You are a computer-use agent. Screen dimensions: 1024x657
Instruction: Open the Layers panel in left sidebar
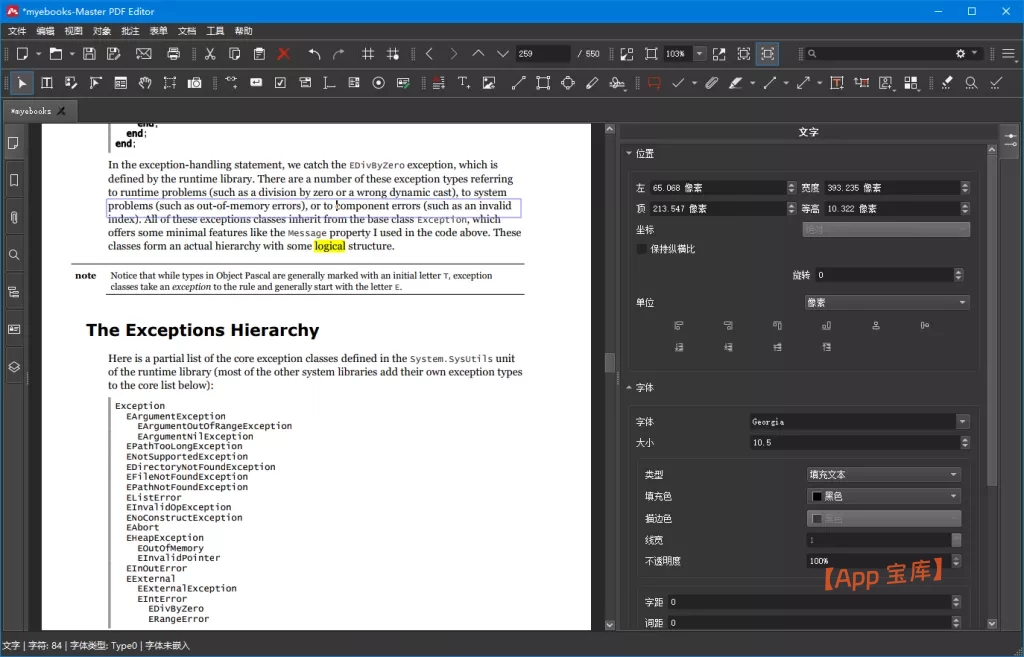(x=14, y=367)
